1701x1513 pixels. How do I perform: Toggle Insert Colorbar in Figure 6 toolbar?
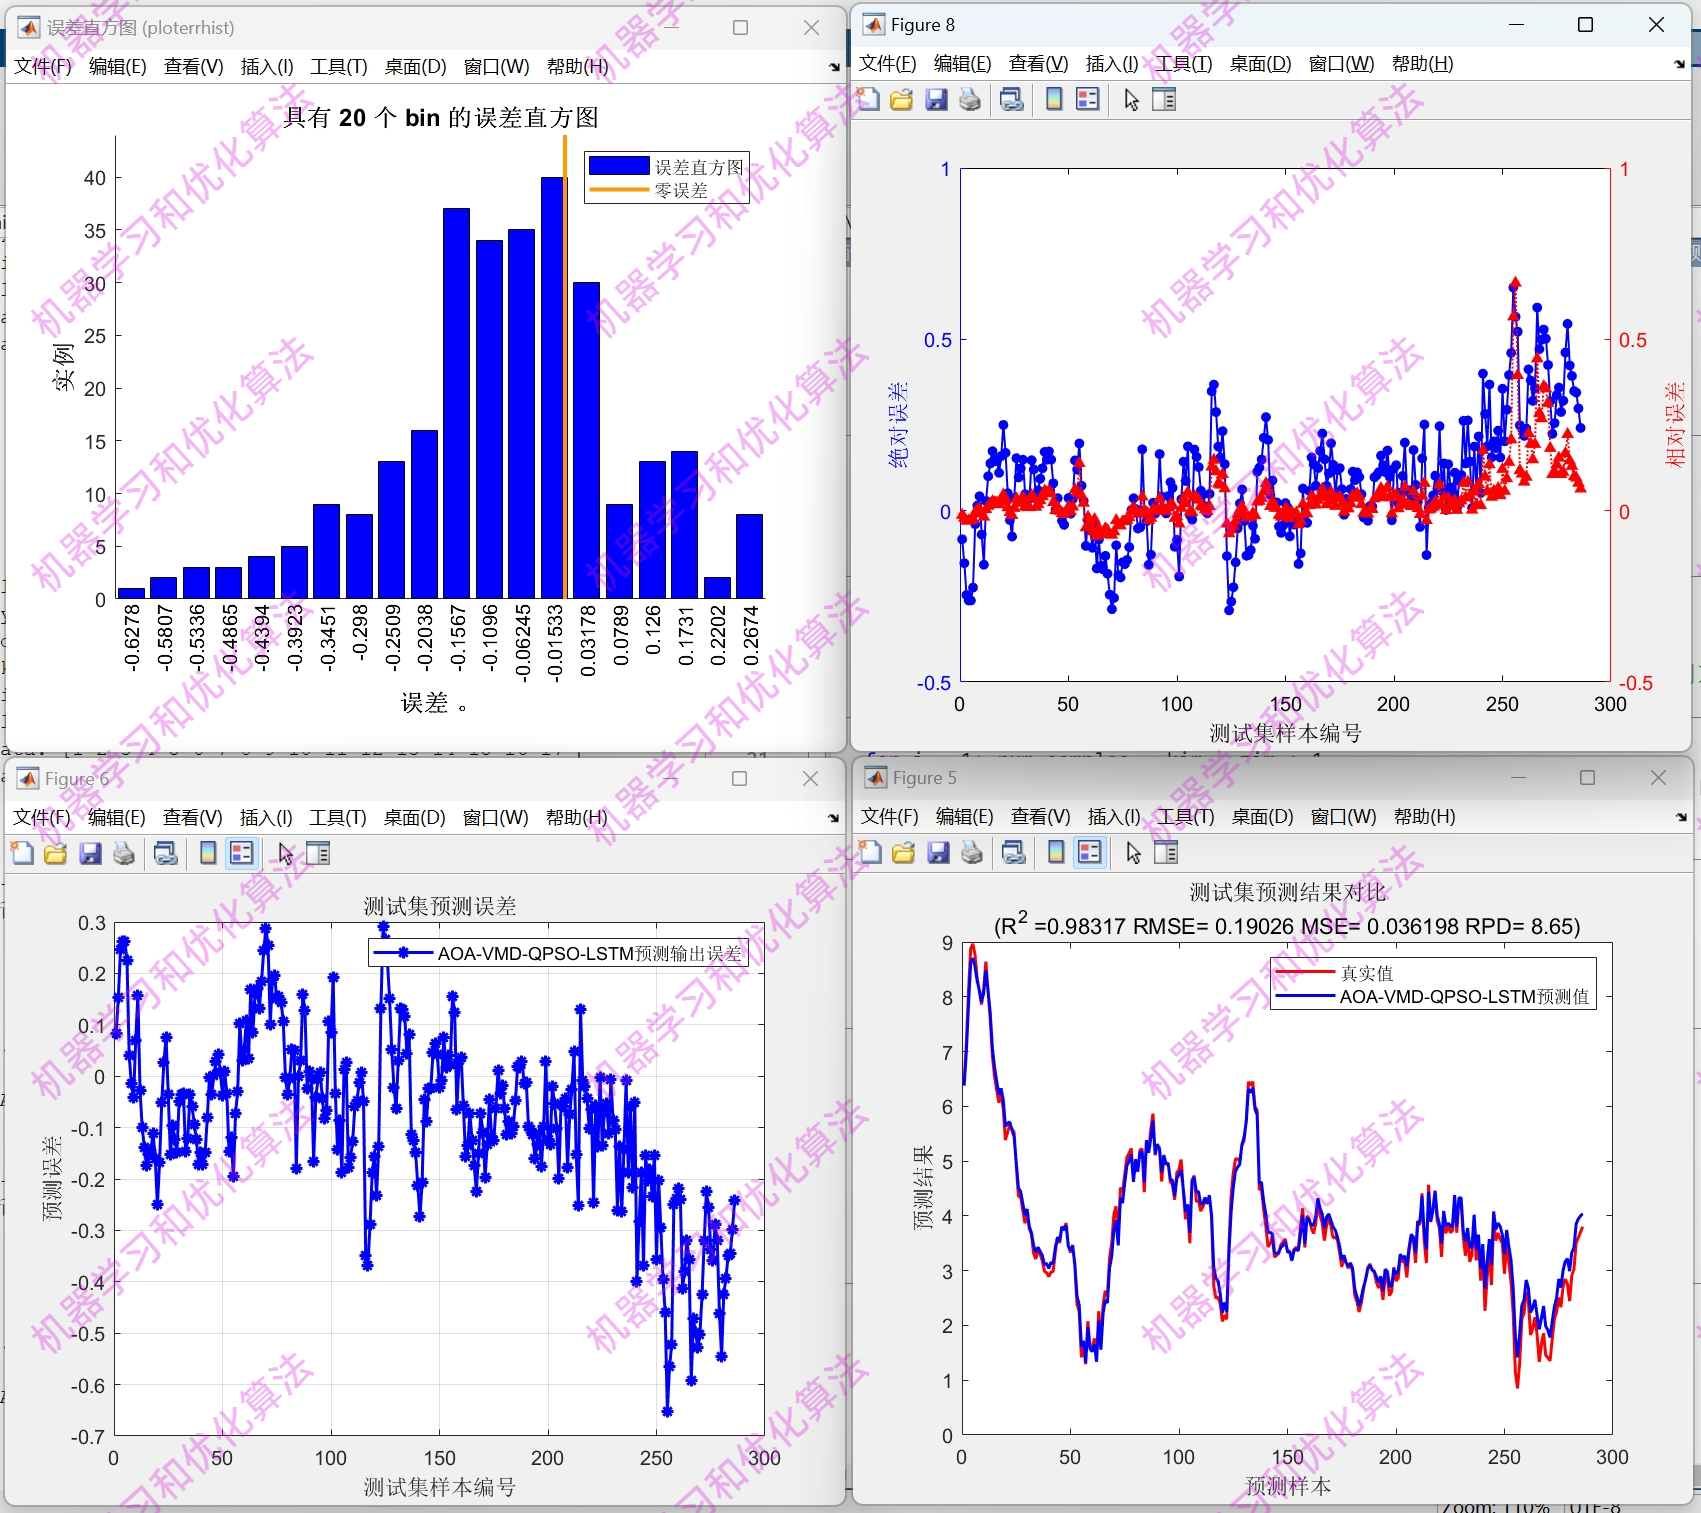click(208, 853)
